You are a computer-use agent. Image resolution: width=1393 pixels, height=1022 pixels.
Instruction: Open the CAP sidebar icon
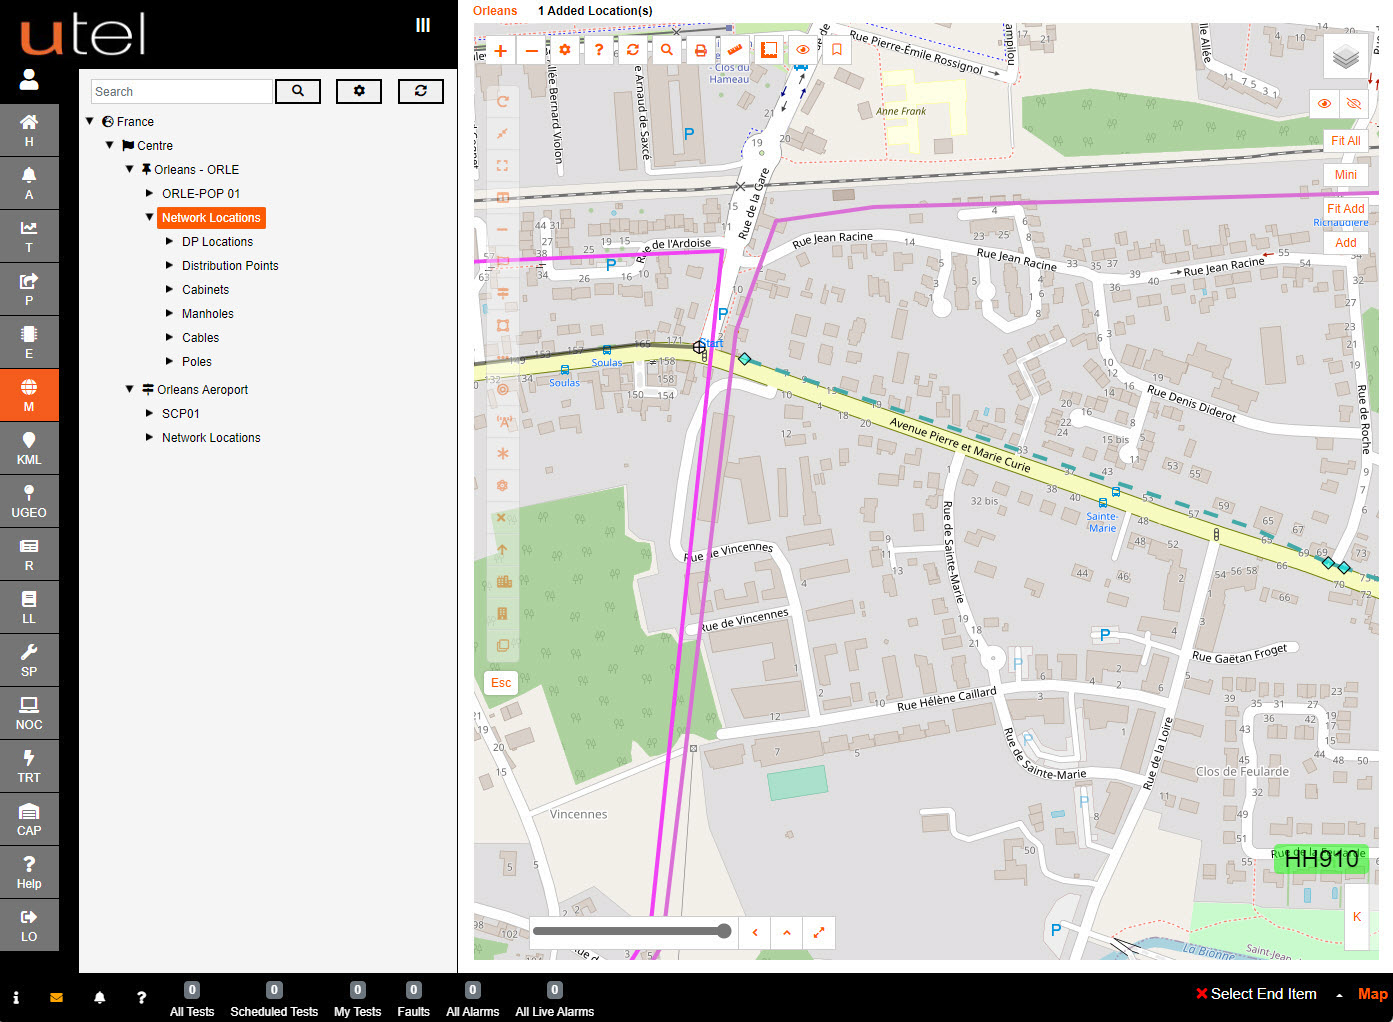[x=29, y=819]
